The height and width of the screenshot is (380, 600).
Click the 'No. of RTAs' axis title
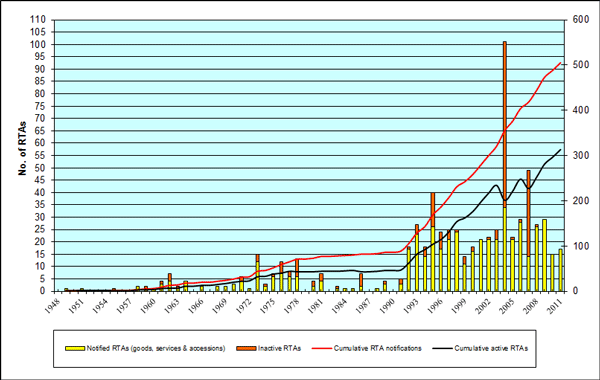23,148
